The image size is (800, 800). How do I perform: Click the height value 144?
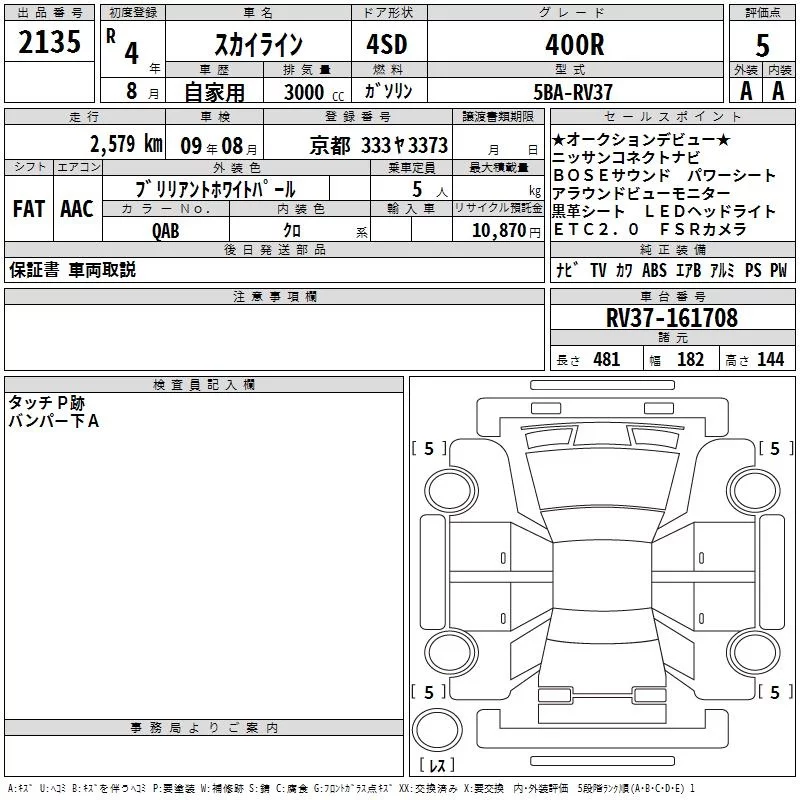click(770, 360)
